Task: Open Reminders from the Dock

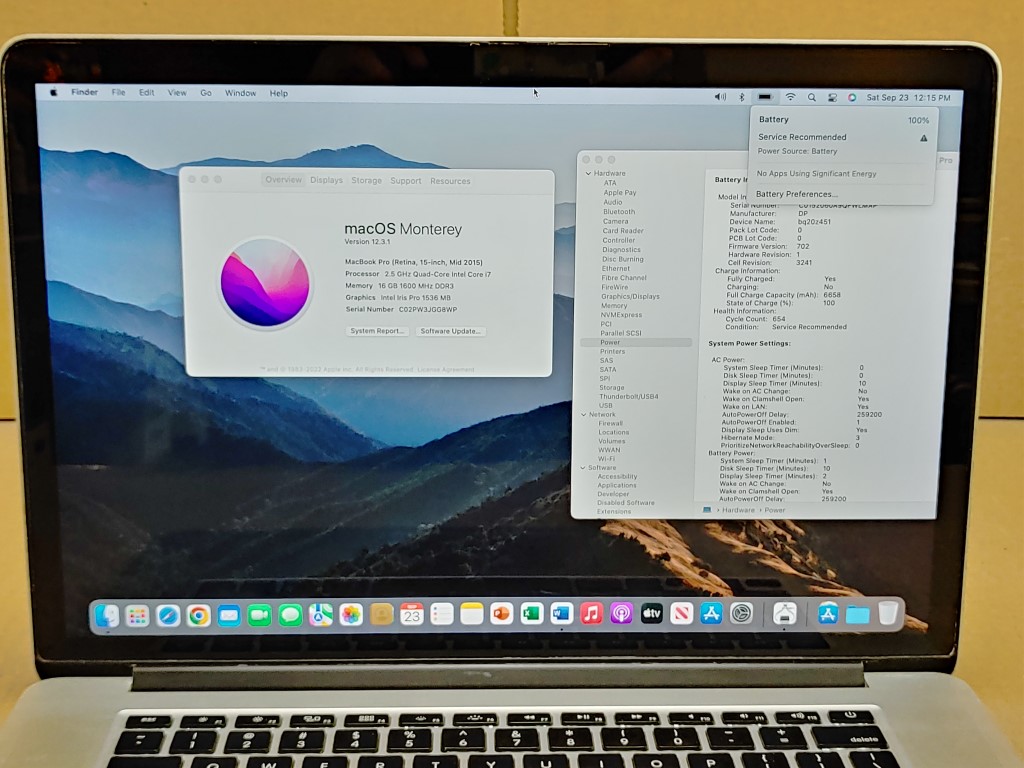Action: (442, 615)
